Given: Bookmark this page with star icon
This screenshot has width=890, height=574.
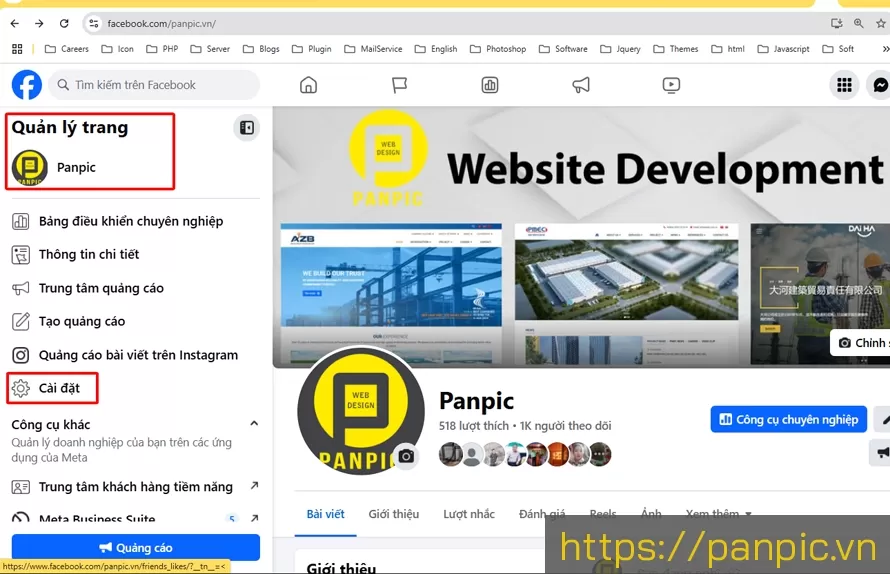Looking at the screenshot, I should pyautogui.click(x=881, y=23).
